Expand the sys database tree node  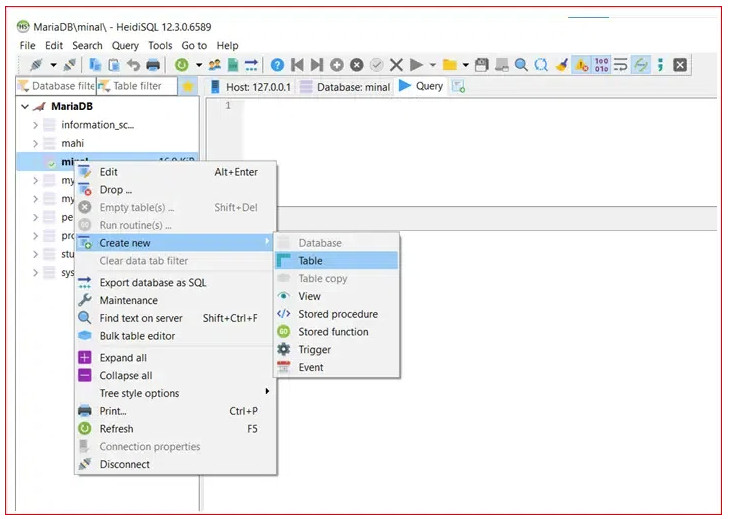click(35, 273)
